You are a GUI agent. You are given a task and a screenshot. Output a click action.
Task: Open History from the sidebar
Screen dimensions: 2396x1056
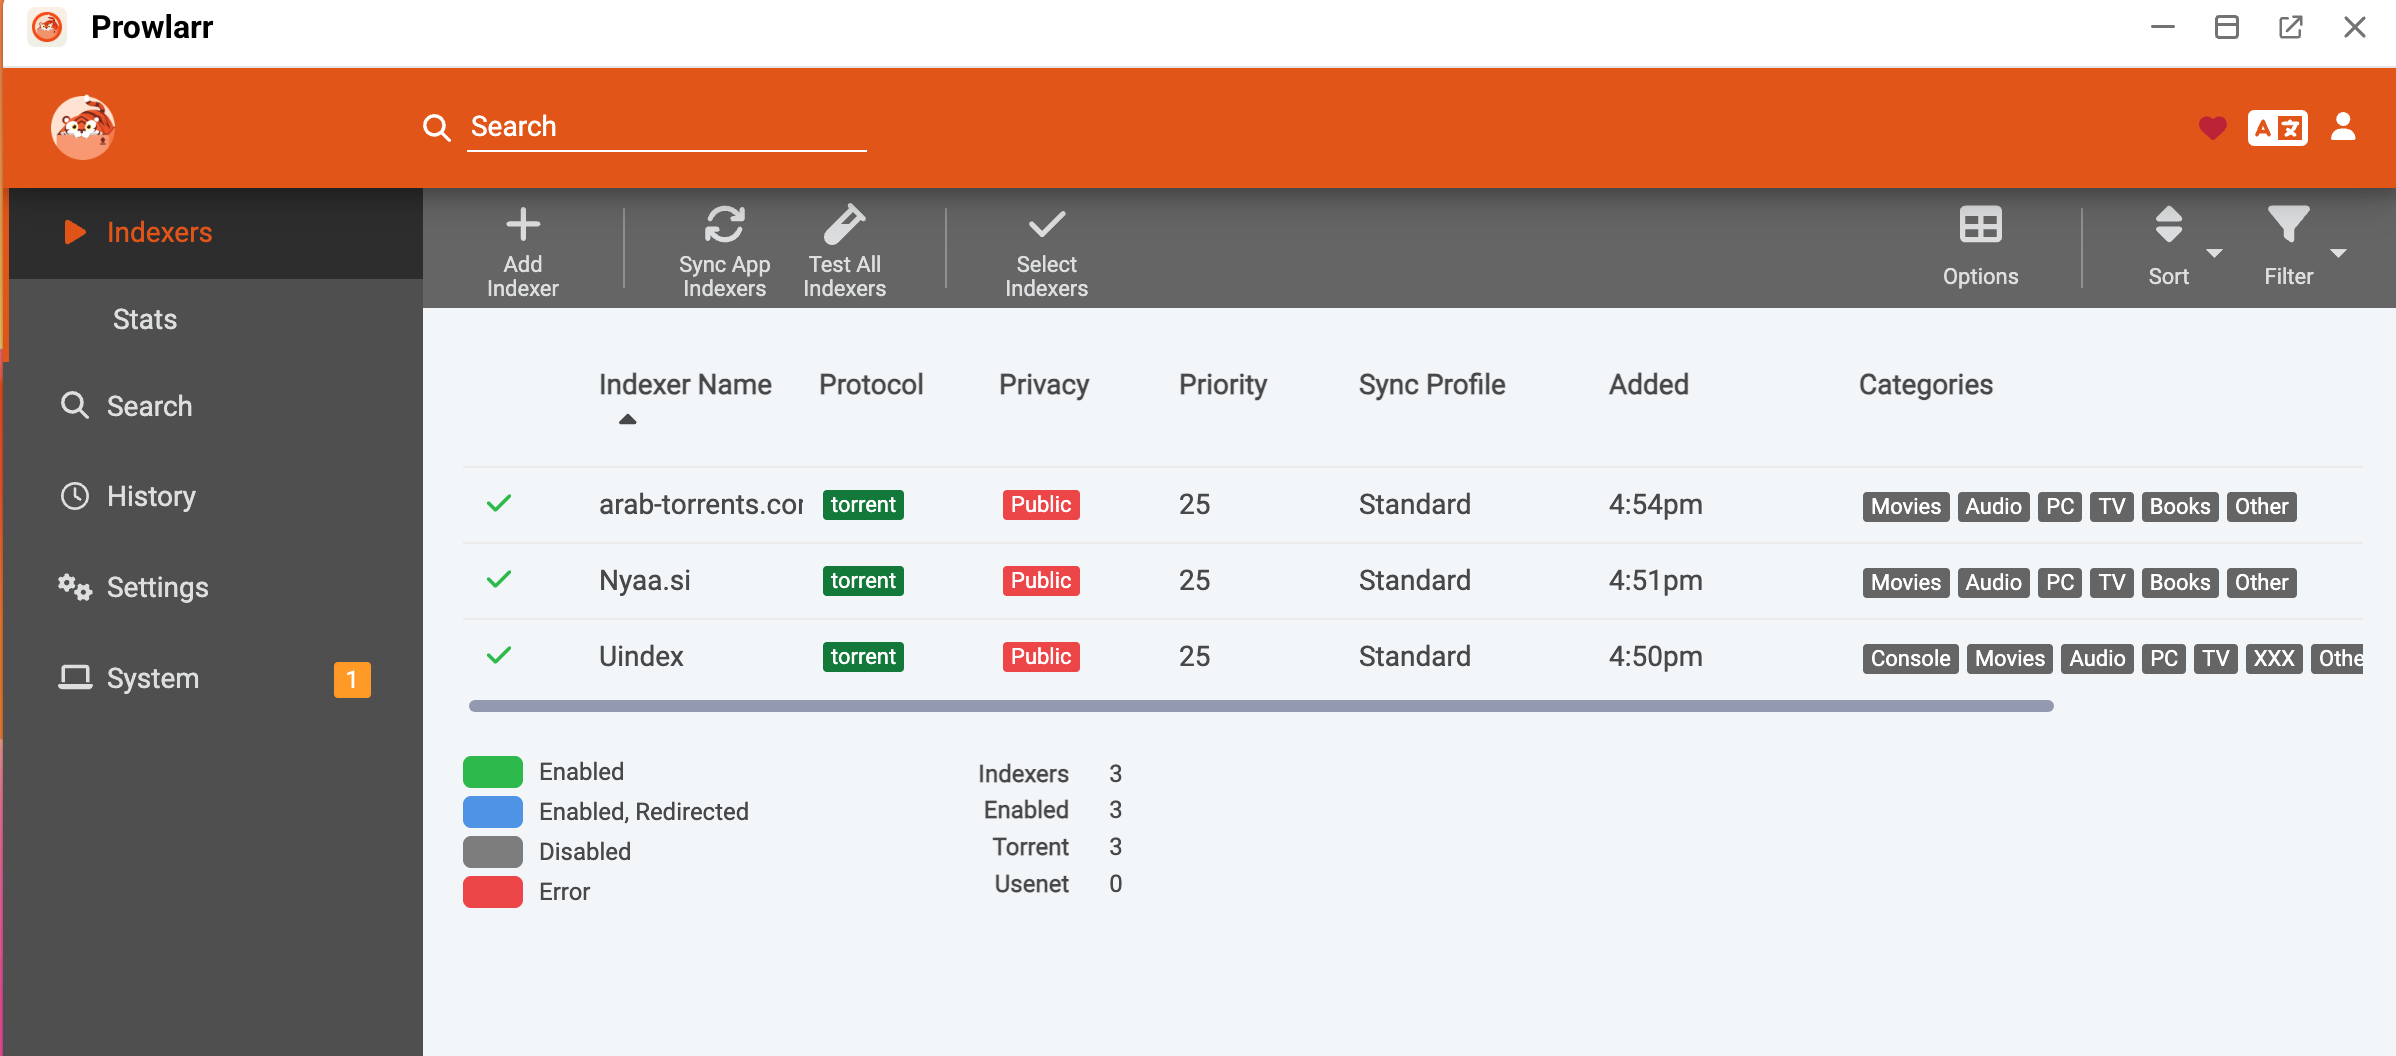(x=150, y=496)
